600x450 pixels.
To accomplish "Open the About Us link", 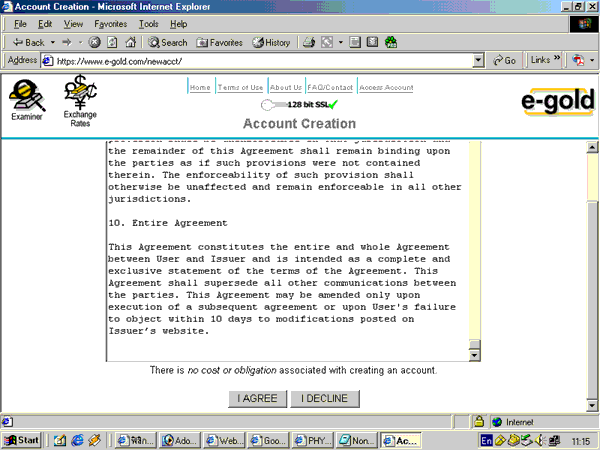I will 286,88.
